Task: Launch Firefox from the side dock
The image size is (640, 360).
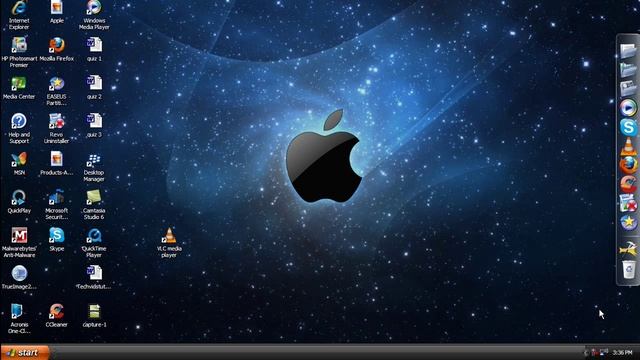Action: (x=628, y=165)
